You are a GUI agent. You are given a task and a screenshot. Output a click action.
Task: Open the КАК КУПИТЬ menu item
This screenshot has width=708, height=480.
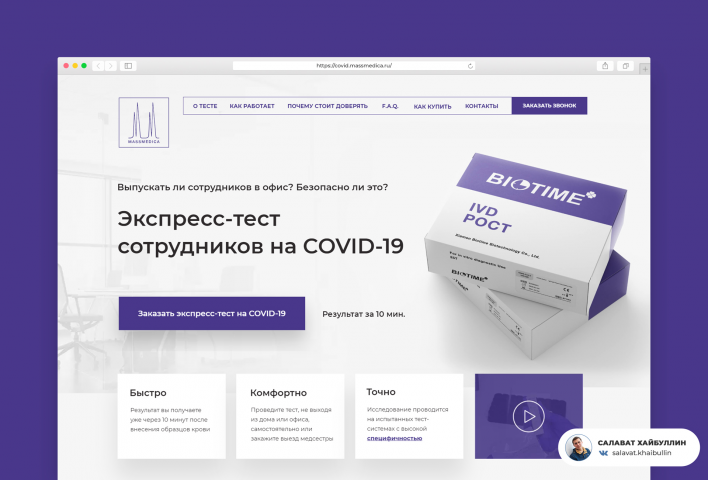(x=432, y=107)
